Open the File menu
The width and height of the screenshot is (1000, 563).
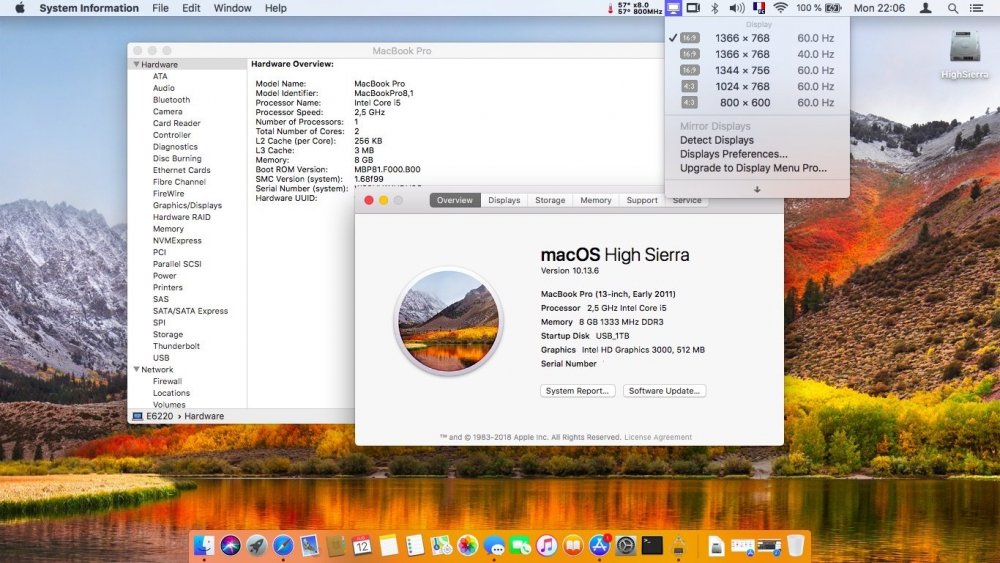click(x=160, y=8)
